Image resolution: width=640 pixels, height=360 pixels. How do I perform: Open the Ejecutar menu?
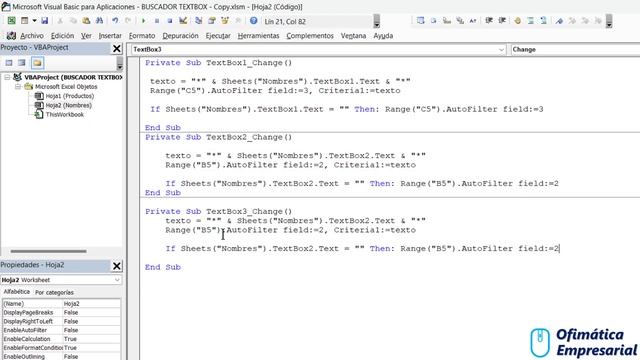point(218,36)
